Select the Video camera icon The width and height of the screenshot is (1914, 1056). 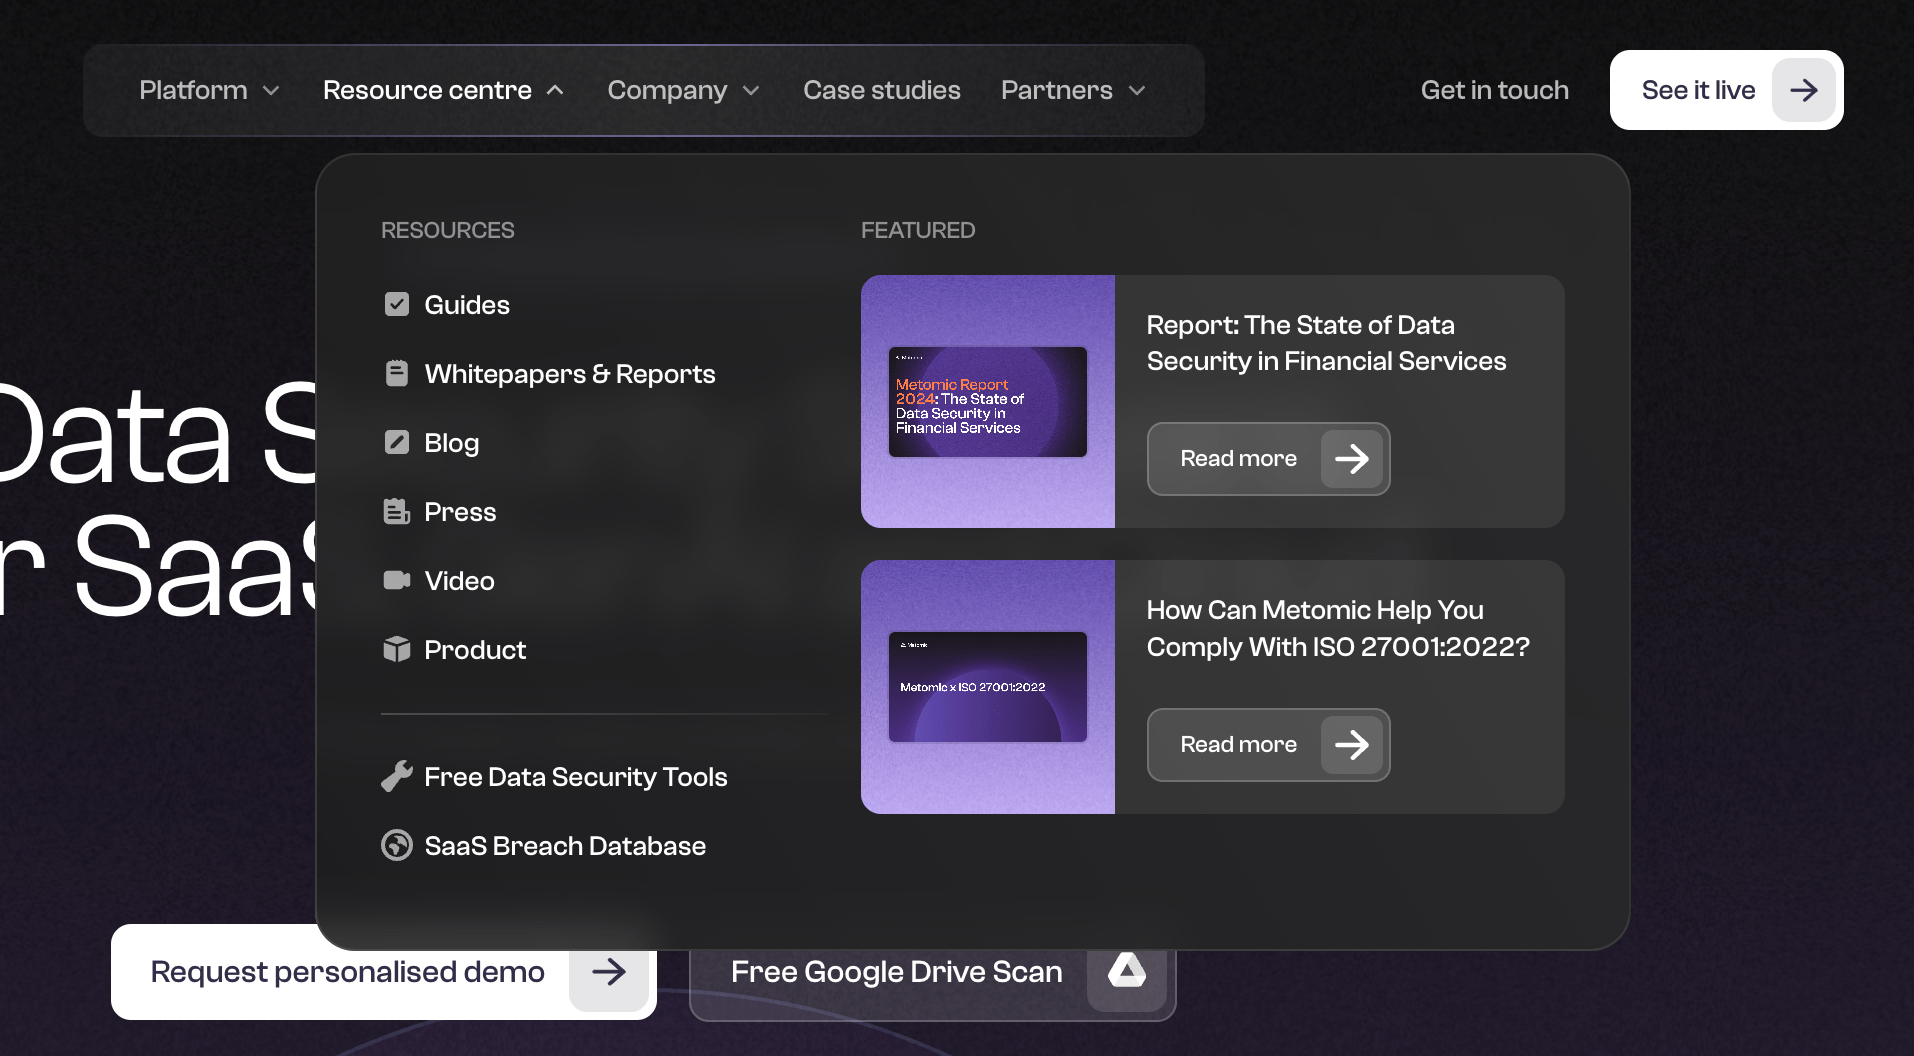click(x=397, y=580)
